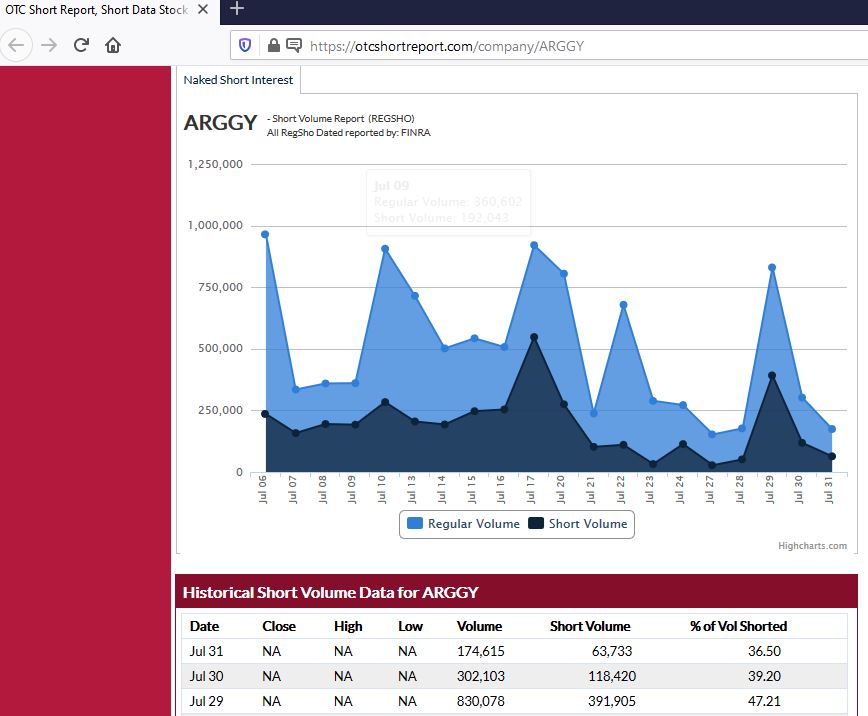This screenshot has width=868, height=716.
Task: Toggle Short Volume series in legend
Action: tap(578, 524)
